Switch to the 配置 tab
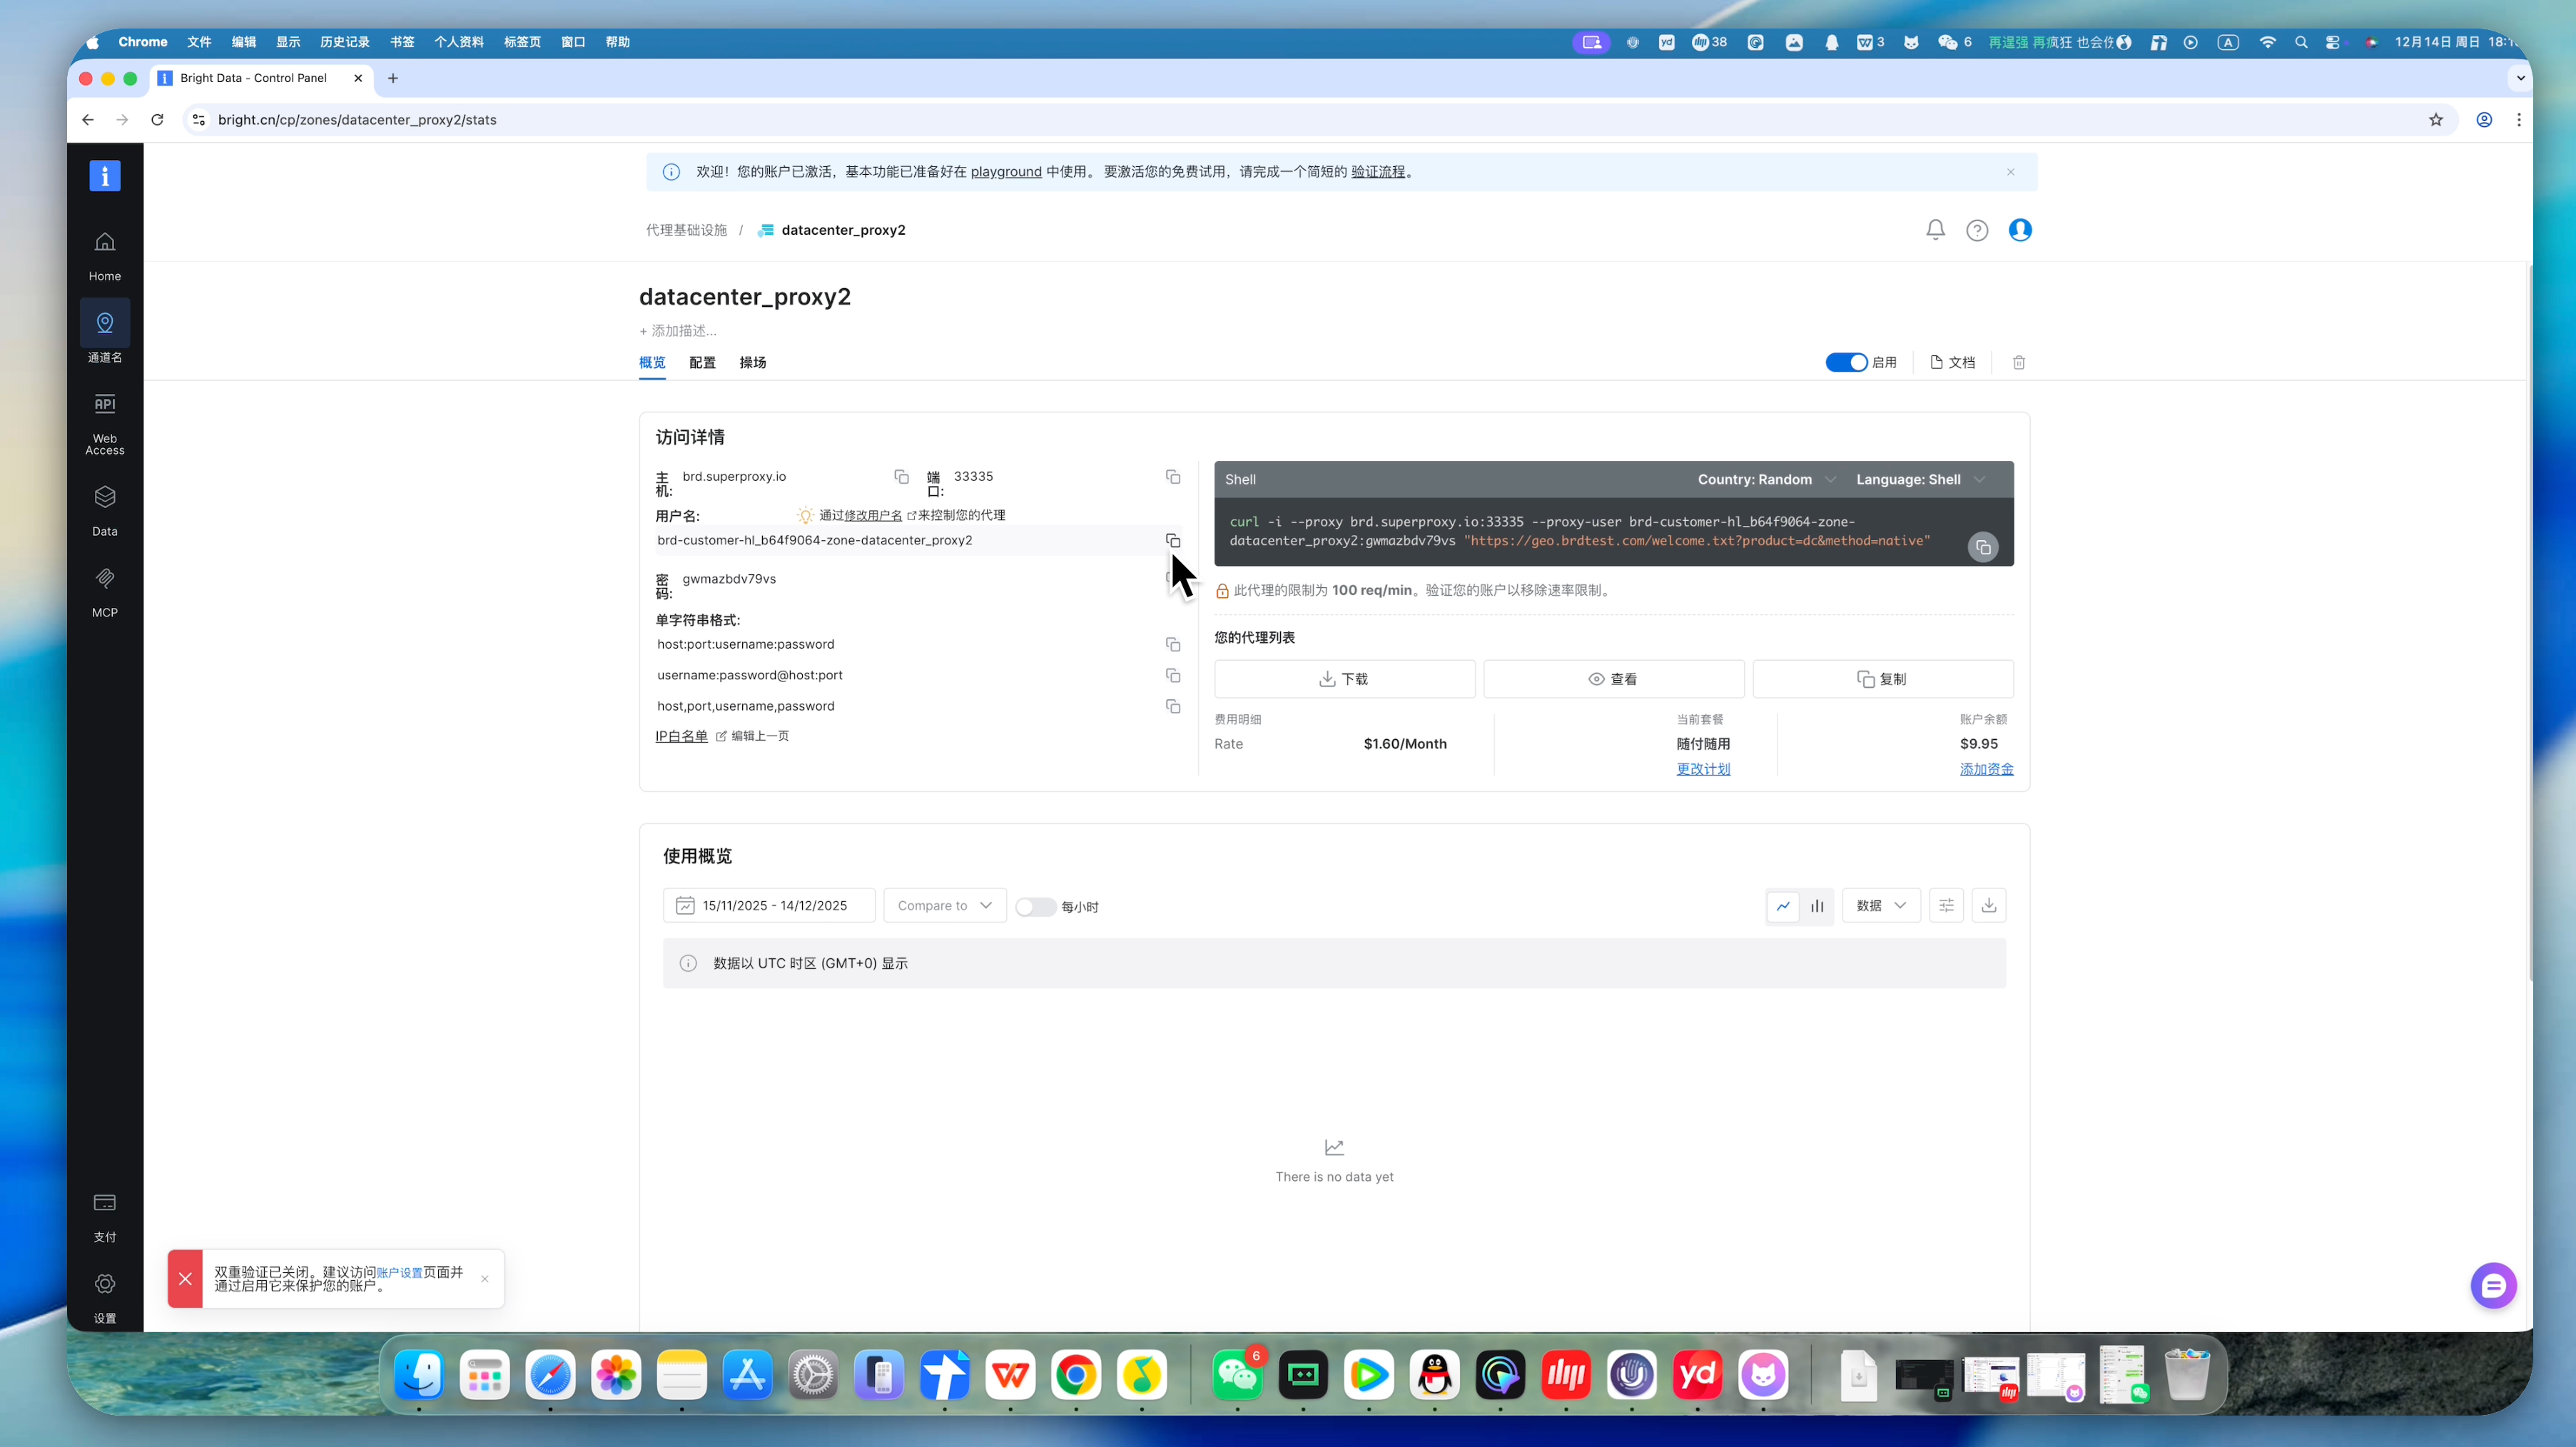 click(702, 363)
